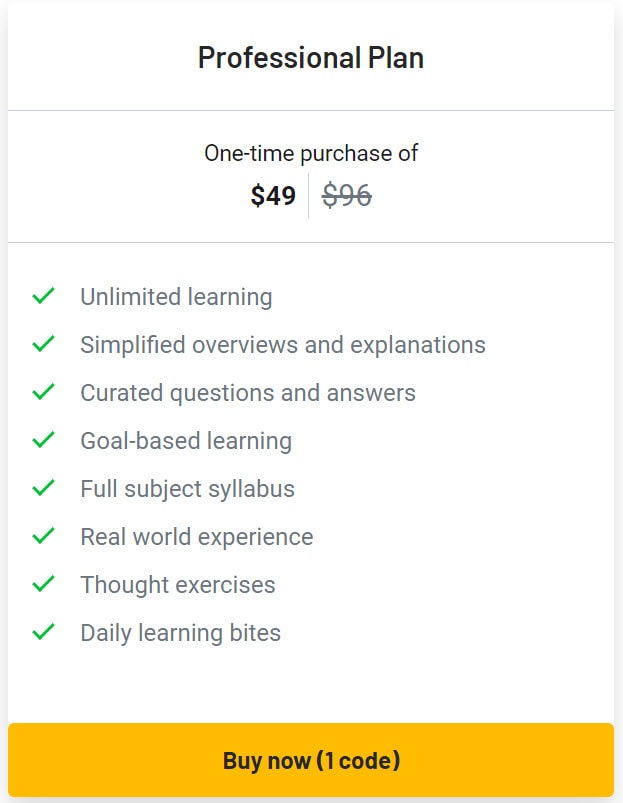The image size is (623, 803).
Task: Click the $49 price value
Action: 272,196
